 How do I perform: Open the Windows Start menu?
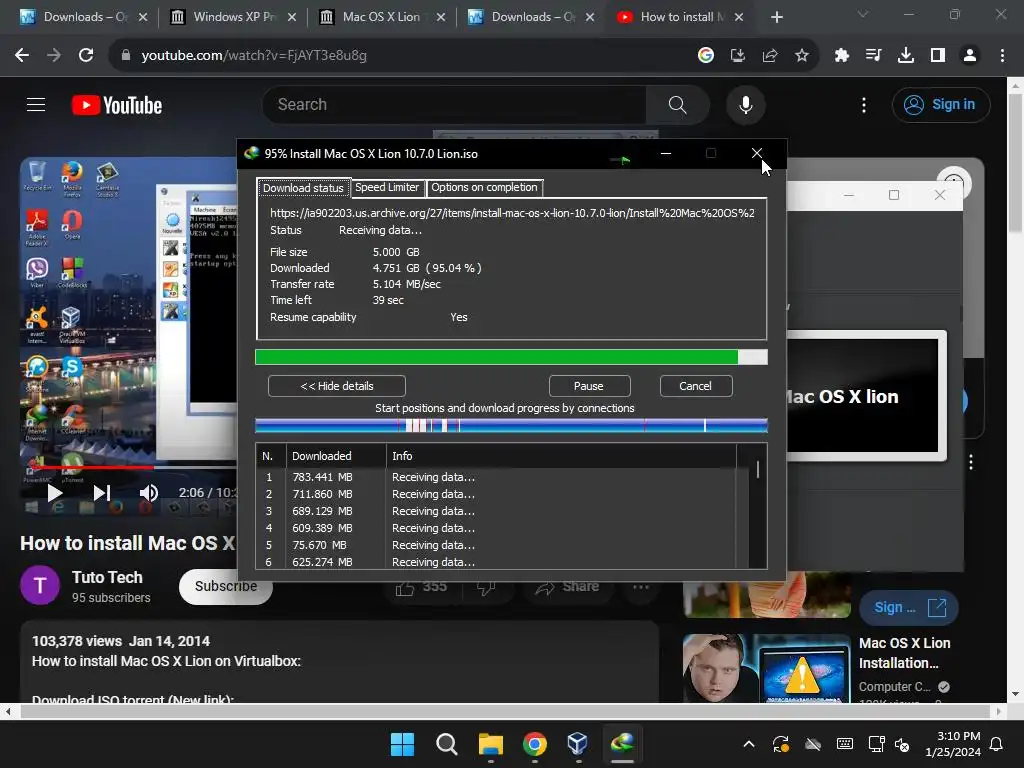(402, 744)
